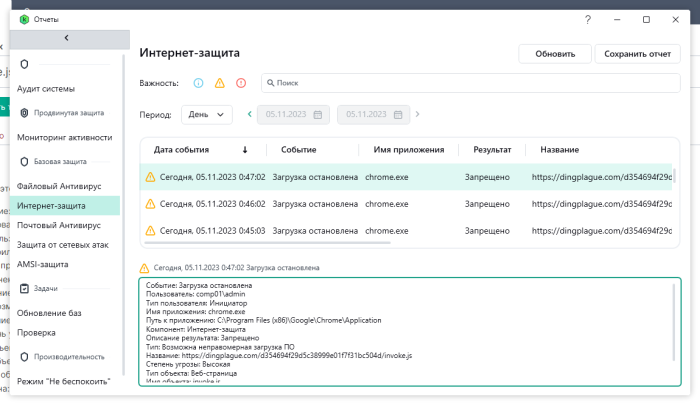Open the calendar in the end date field

(398, 115)
